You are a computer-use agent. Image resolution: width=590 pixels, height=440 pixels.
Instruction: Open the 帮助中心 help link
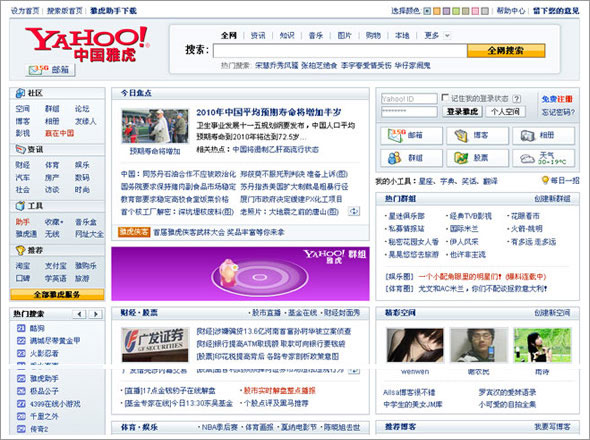click(511, 11)
